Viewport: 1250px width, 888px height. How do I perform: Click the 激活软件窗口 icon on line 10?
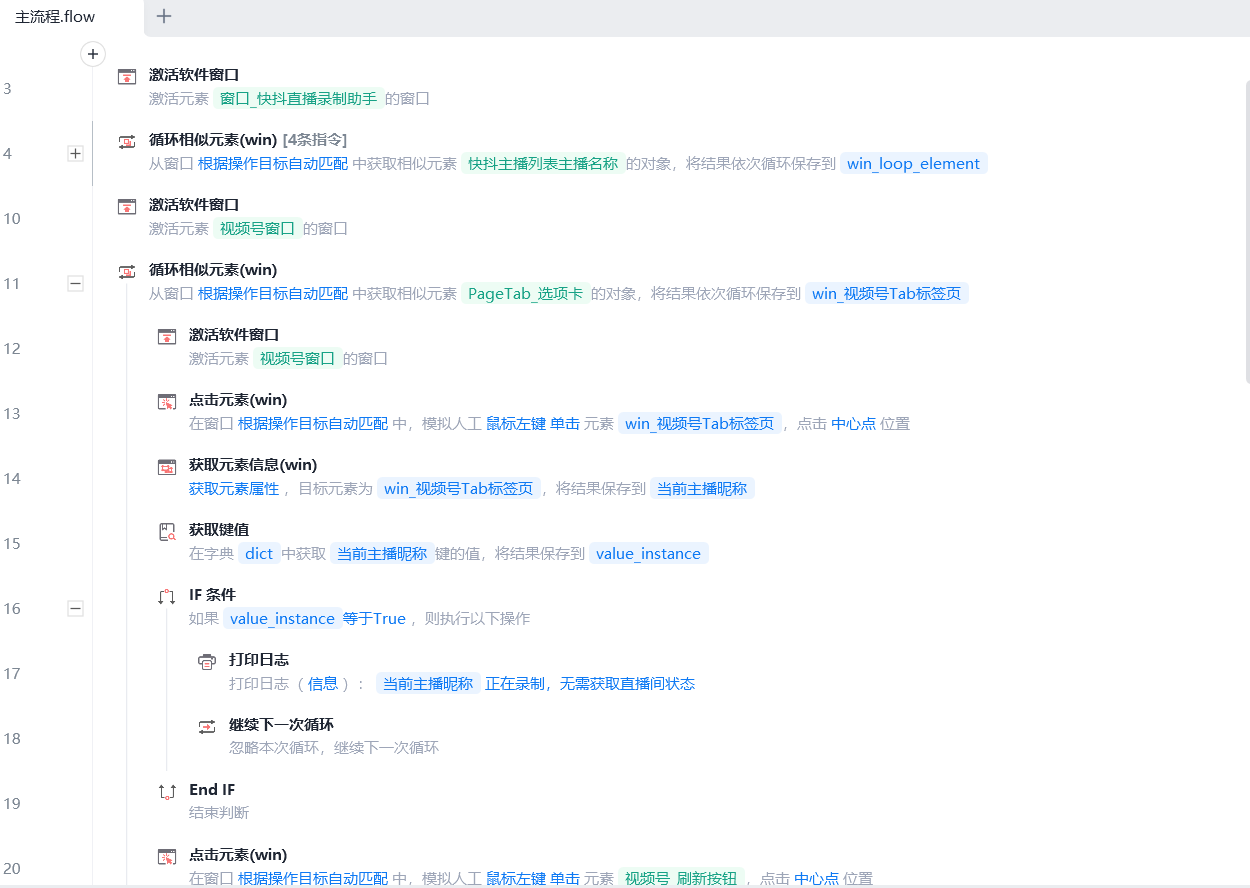[x=126, y=204]
